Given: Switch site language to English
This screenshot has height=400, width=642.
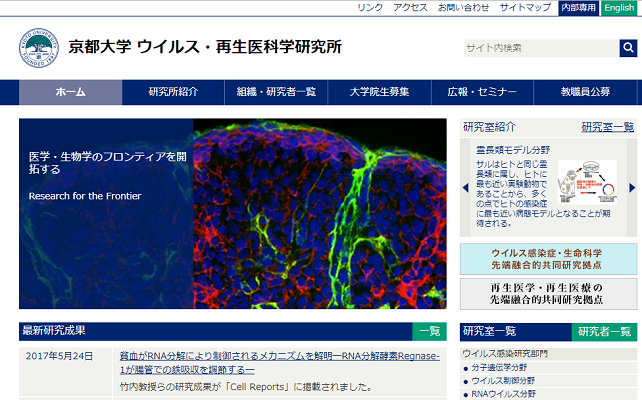Looking at the screenshot, I should point(619,8).
